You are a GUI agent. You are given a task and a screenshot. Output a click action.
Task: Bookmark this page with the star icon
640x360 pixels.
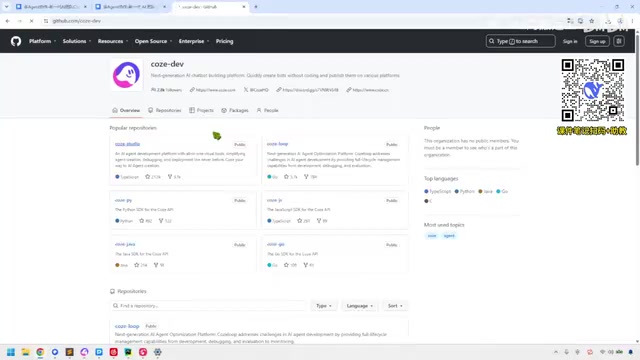pos(591,21)
